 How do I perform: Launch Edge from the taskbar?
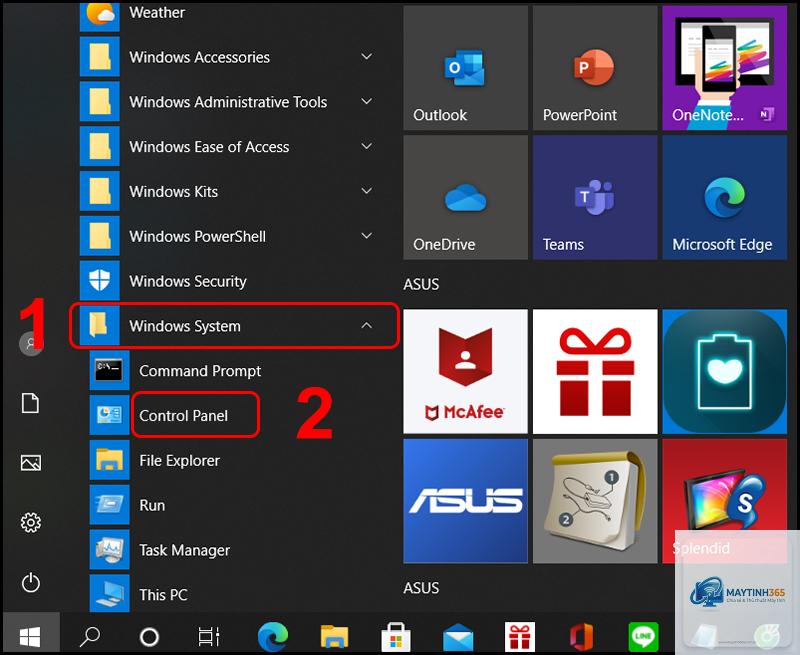[273, 637]
